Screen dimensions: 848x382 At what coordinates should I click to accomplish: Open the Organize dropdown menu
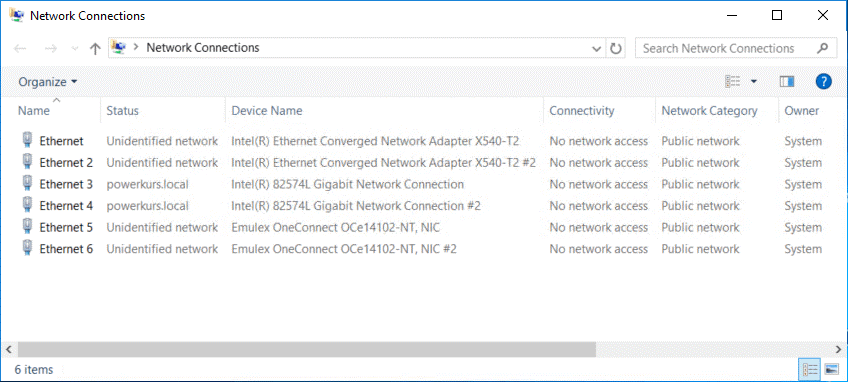(x=48, y=82)
